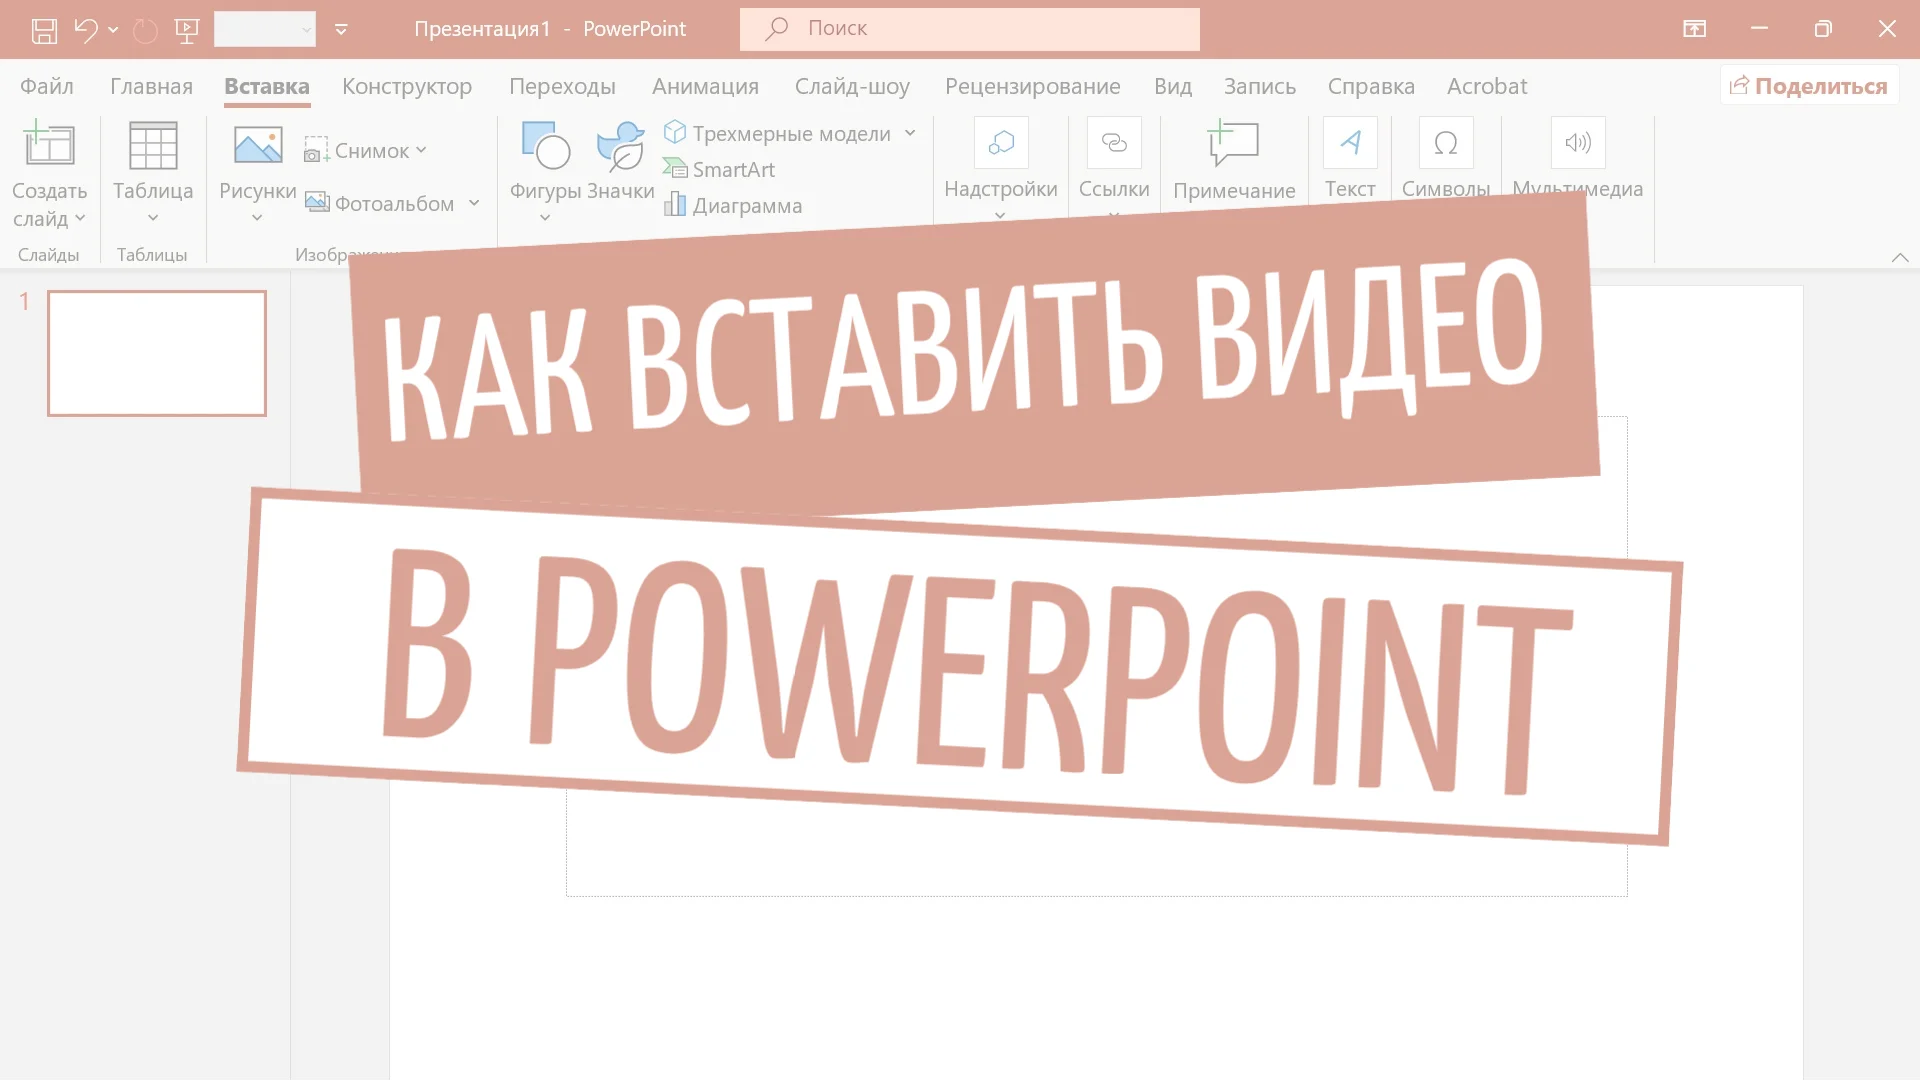This screenshot has width=1920, height=1080.
Task: Collapse the ribbon with chevron
Action: 1900,258
